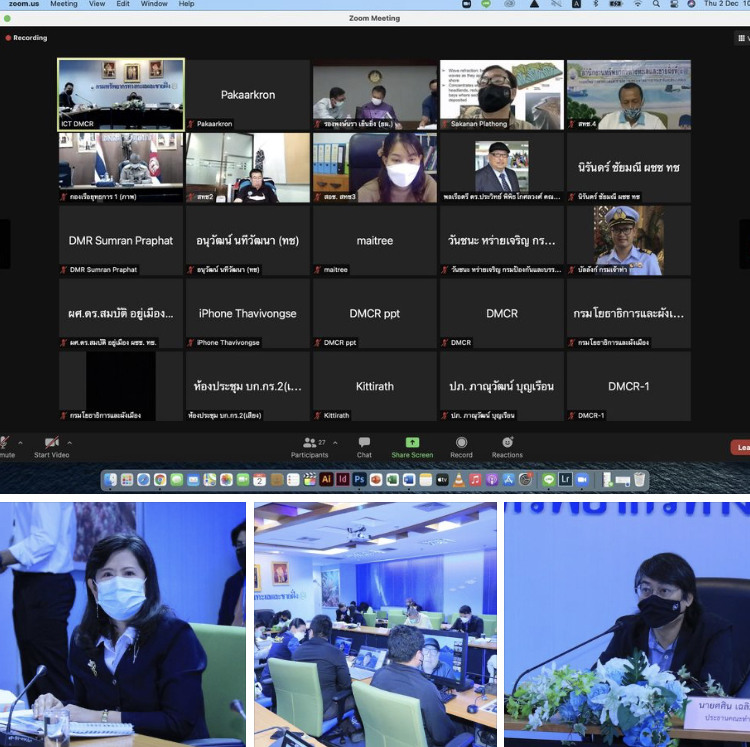Launch Lightroom from the Dock
The width and height of the screenshot is (750, 747).
pyautogui.click(x=565, y=480)
